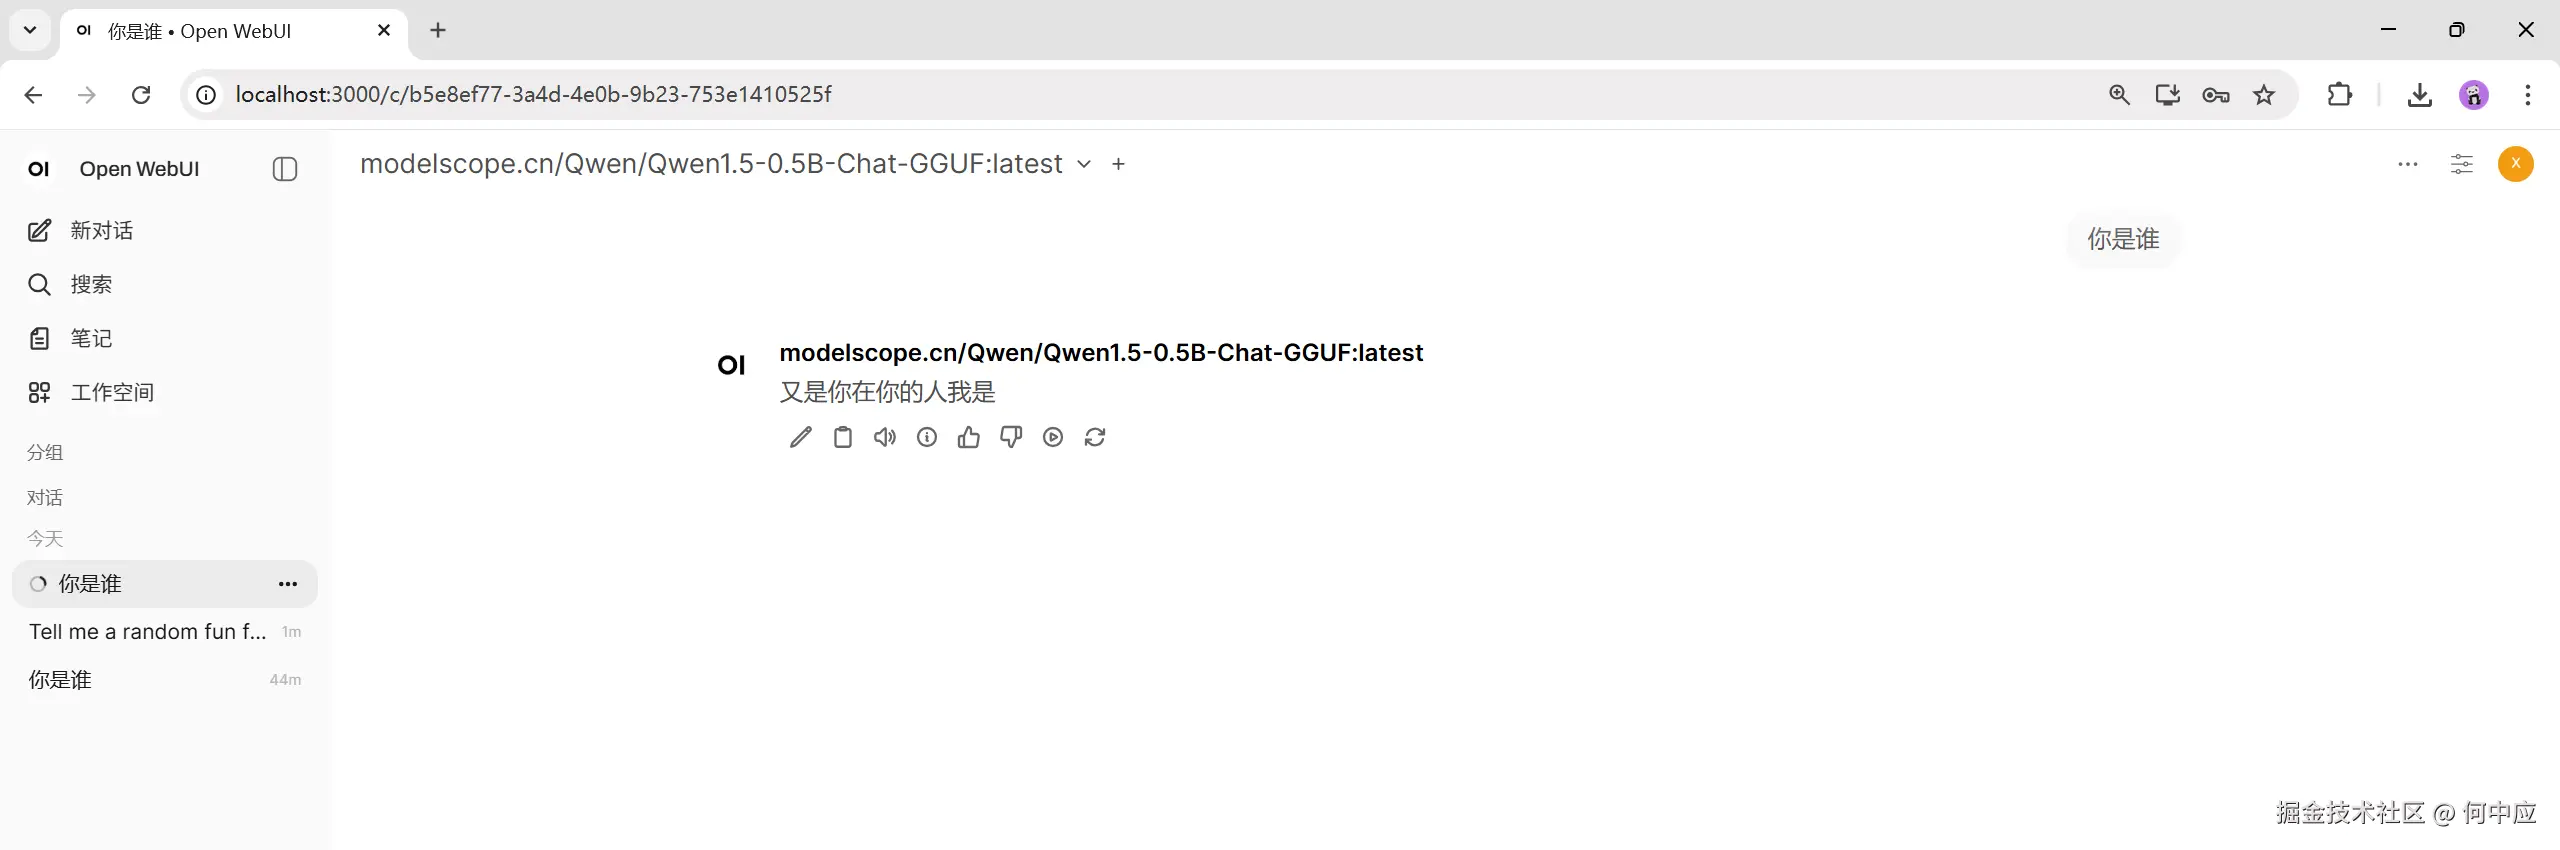Click the bold model name above the response
This screenshot has width=2560, height=850.
[x=1101, y=353]
